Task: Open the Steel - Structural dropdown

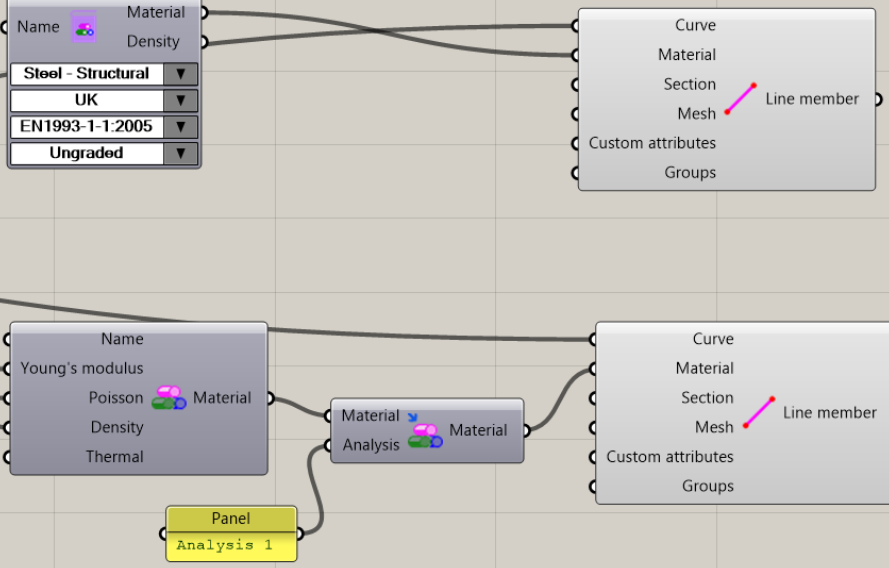Action: point(180,74)
